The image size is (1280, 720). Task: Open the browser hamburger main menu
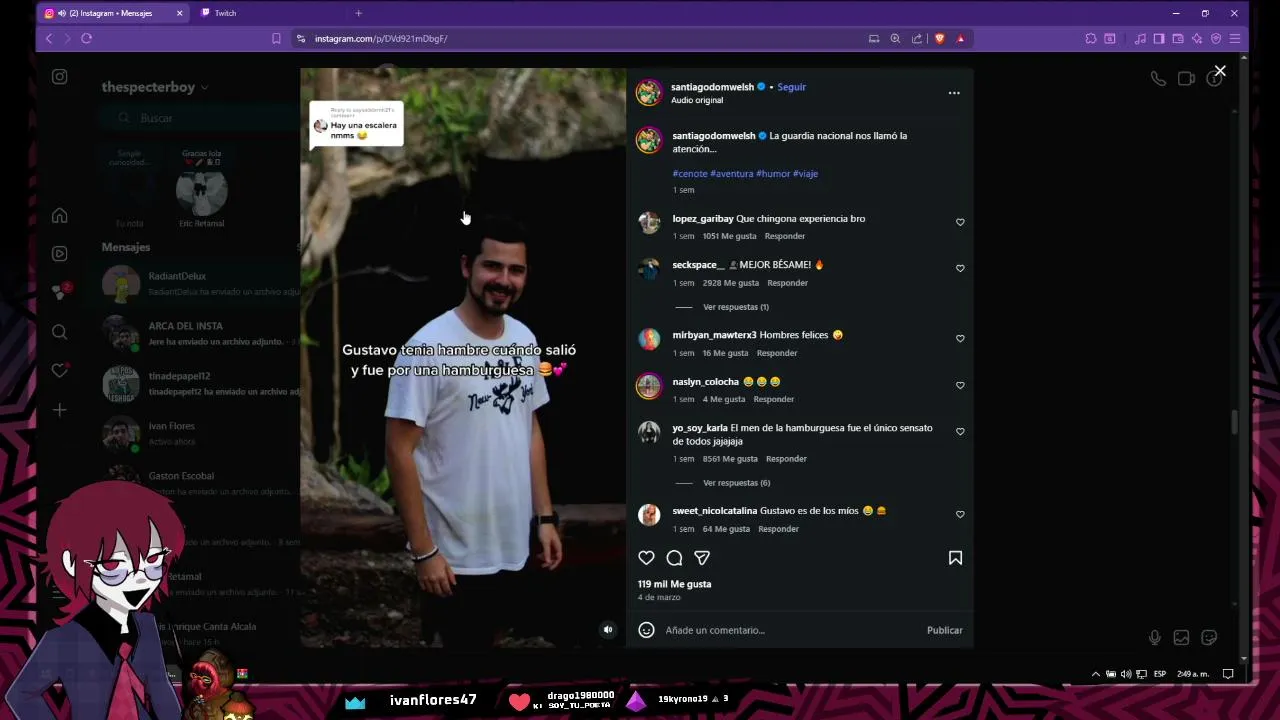[x=1235, y=38]
